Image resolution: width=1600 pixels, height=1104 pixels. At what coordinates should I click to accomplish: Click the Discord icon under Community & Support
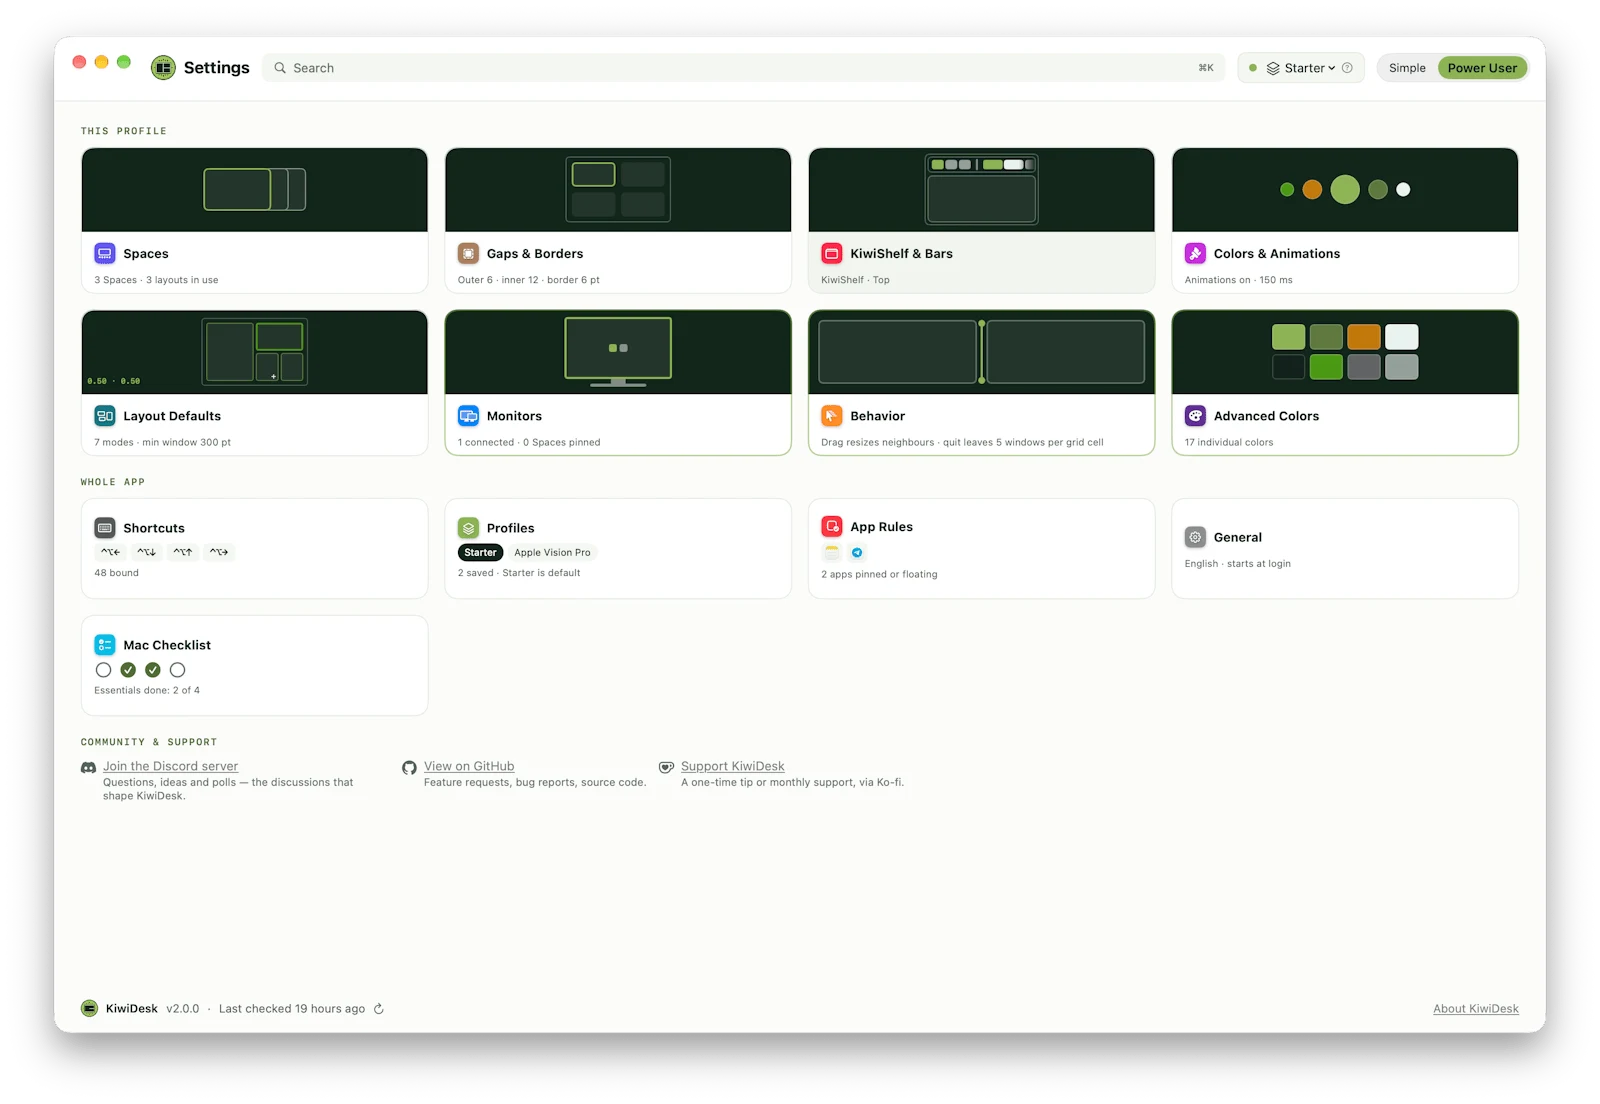point(88,767)
